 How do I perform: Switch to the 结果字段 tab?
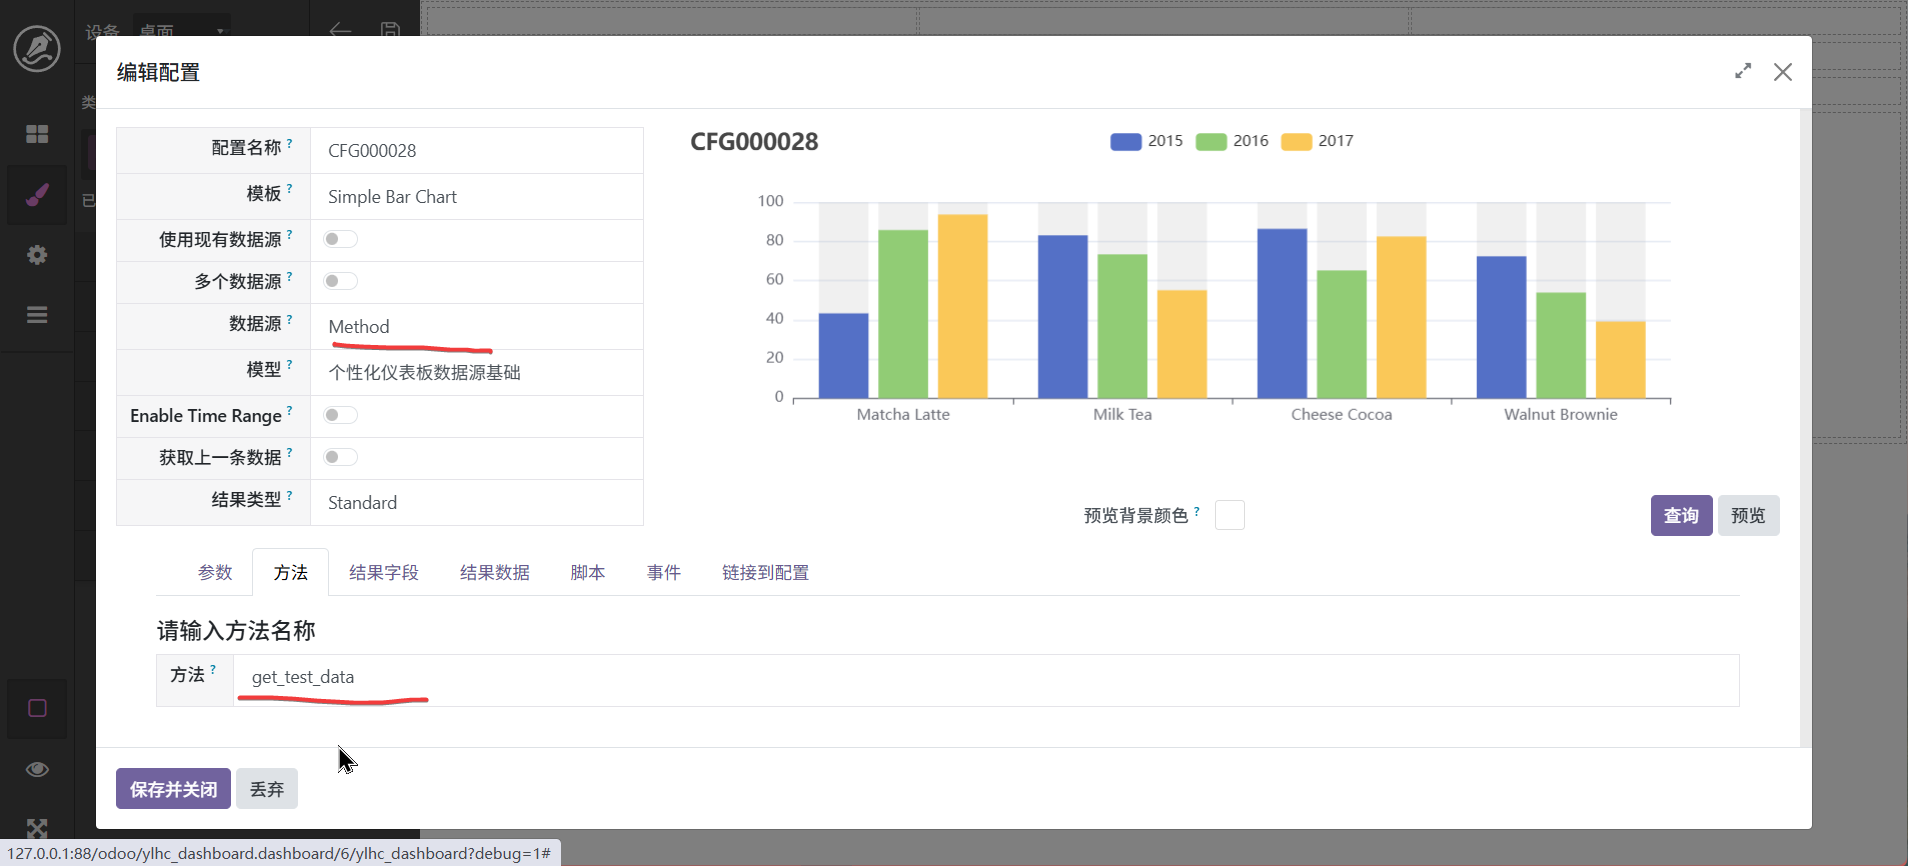(x=383, y=573)
